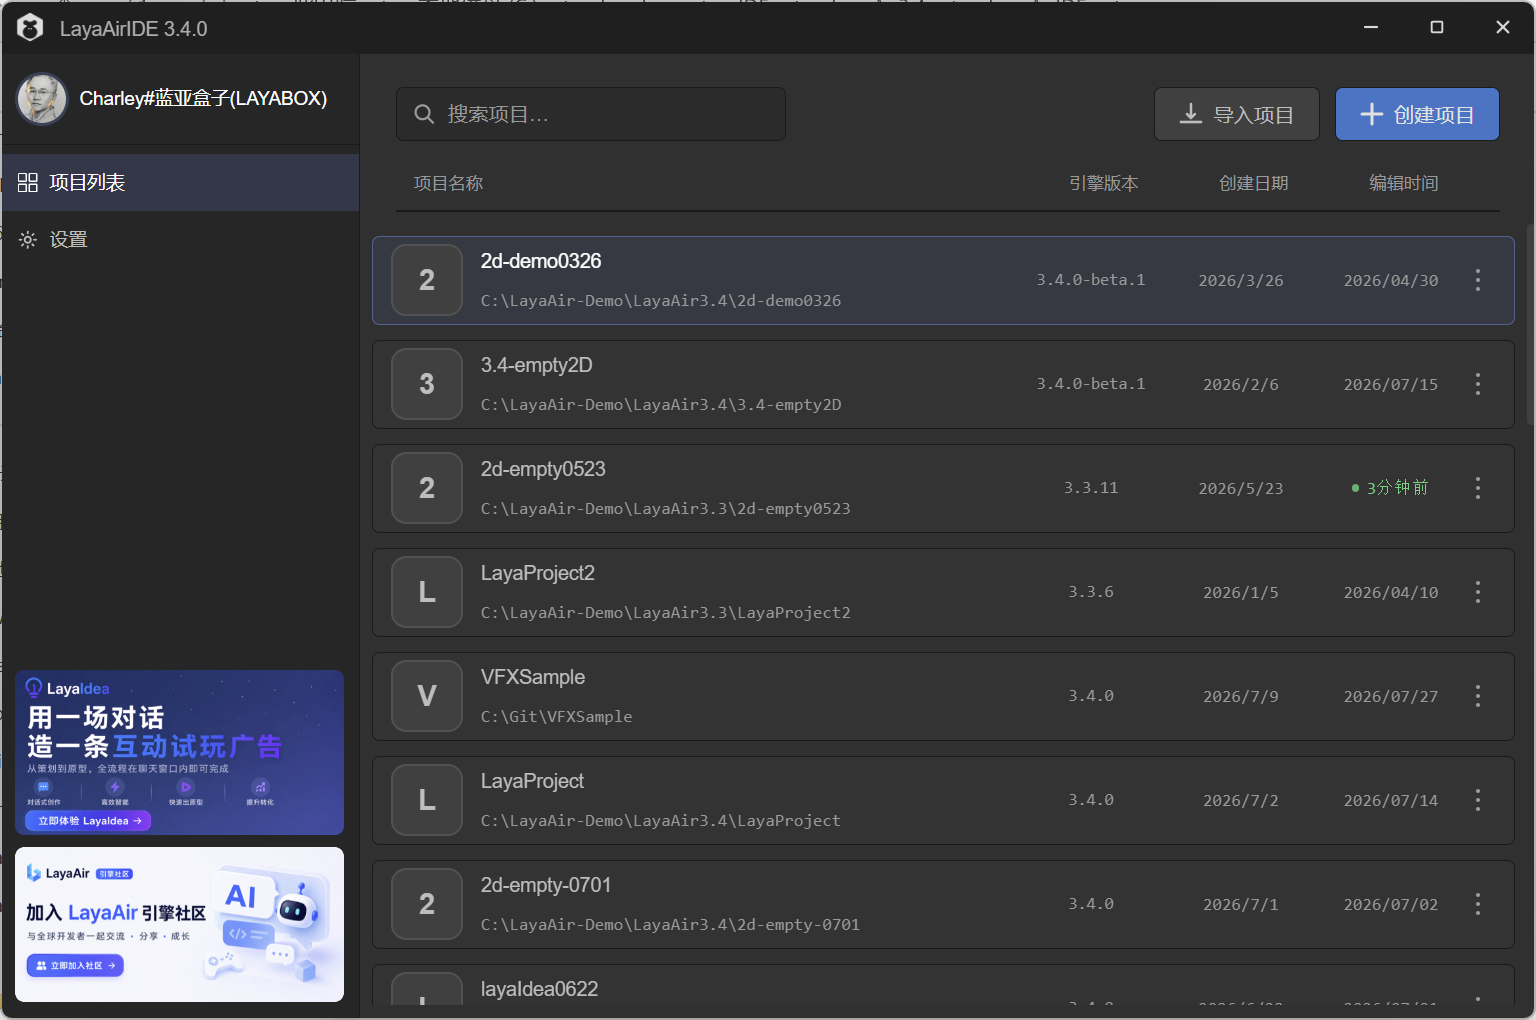Click the 创建日期 column header
The image size is (1536, 1020).
1254,183
